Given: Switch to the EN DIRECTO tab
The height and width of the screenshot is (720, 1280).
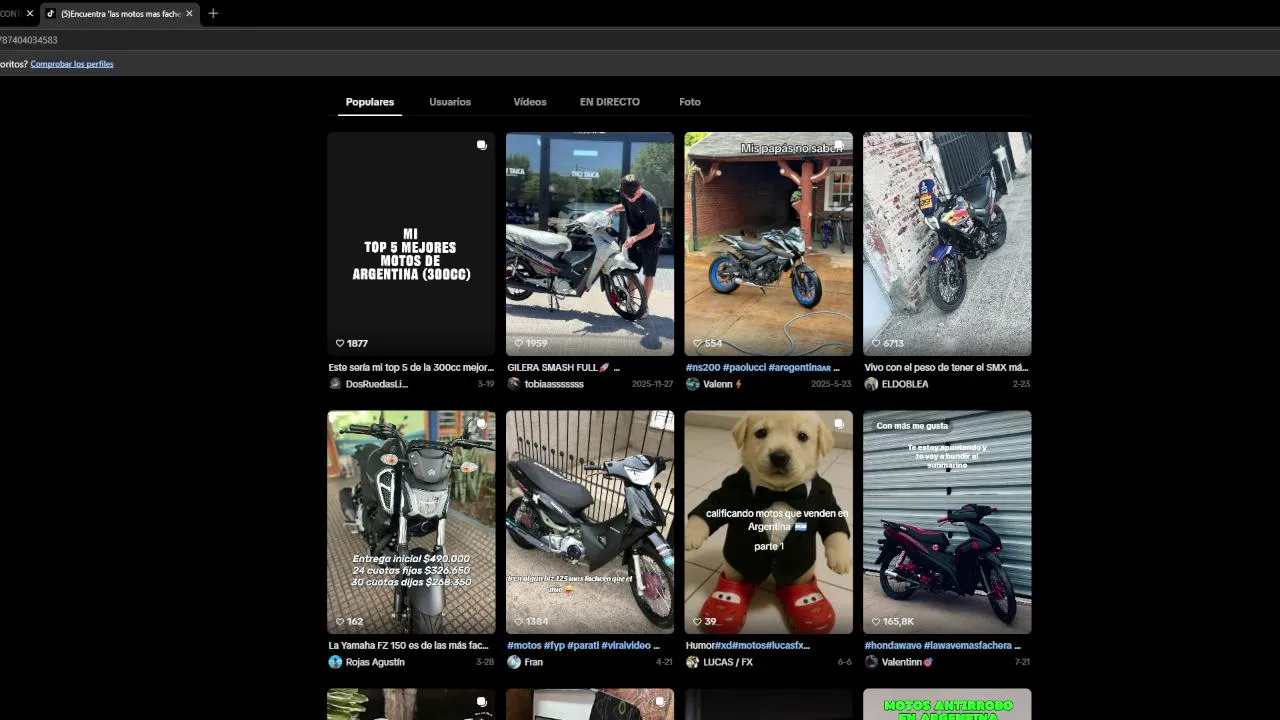Looking at the screenshot, I should point(610,102).
